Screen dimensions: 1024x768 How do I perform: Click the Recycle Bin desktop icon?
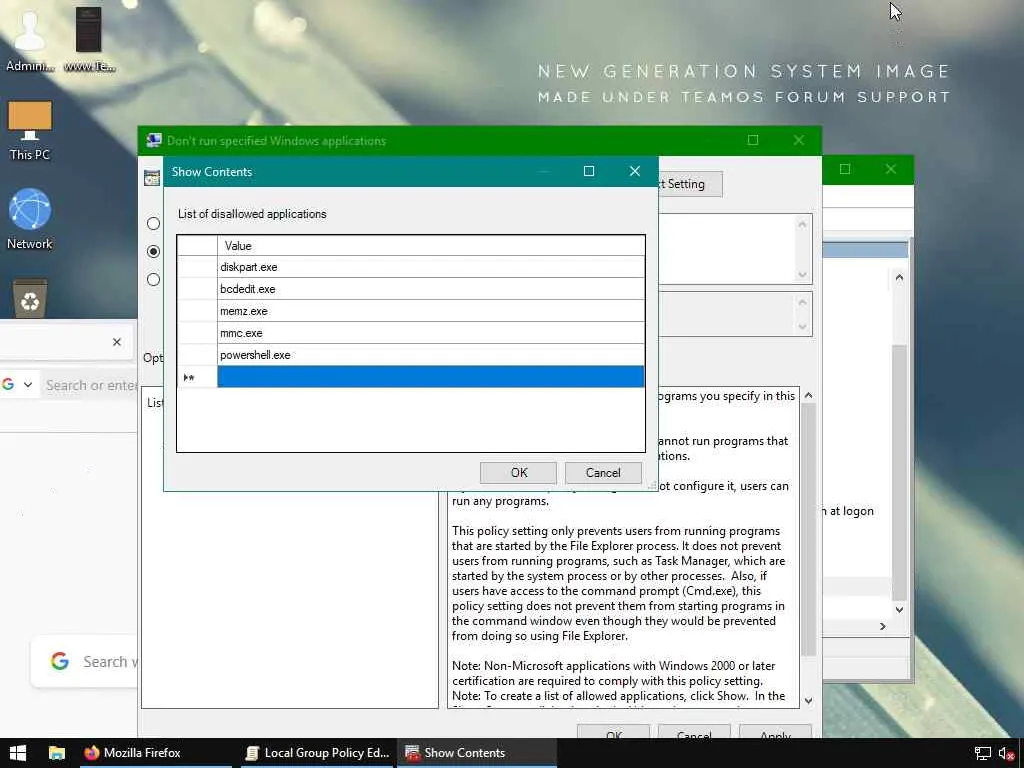30,298
